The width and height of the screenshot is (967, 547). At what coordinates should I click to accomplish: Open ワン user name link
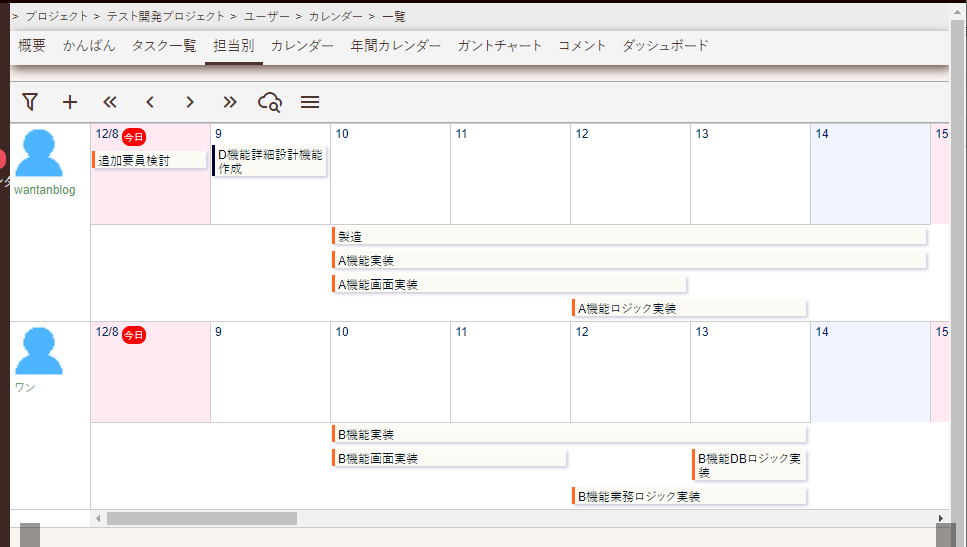coord(25,387)
